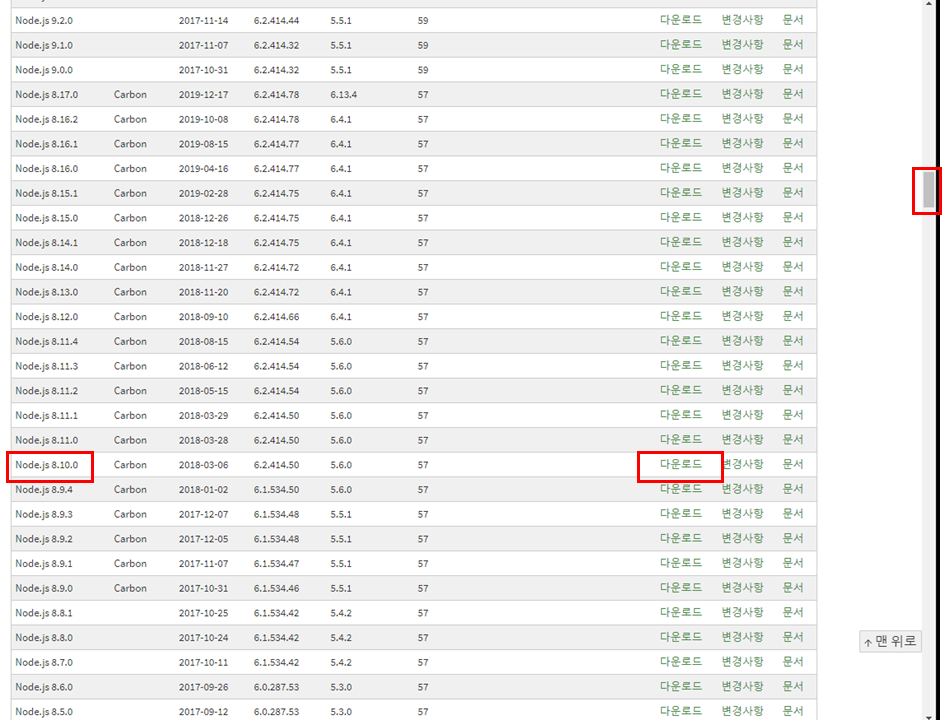Screen dimensions: 942x720
Task: Select the Node.js 8.17.0 version text
Action: (x=47, y=95)
